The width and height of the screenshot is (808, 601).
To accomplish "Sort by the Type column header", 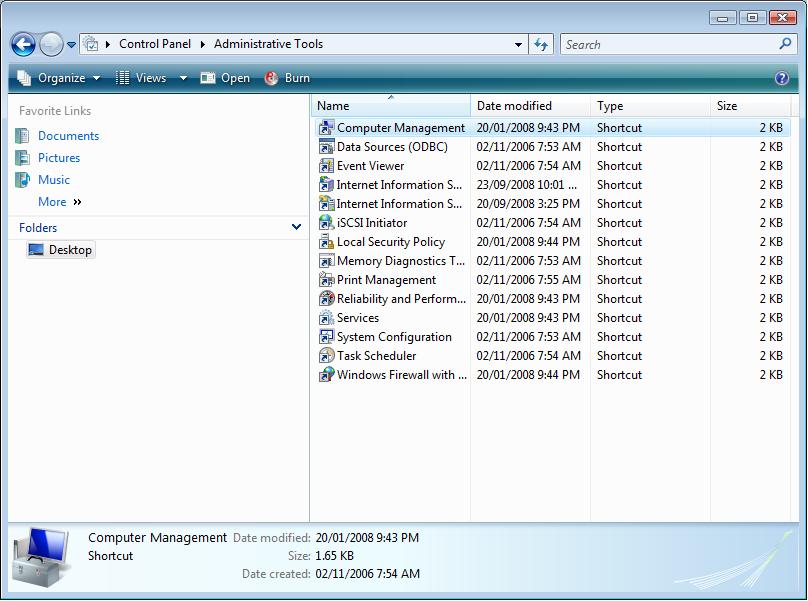I will click(650, 106).
